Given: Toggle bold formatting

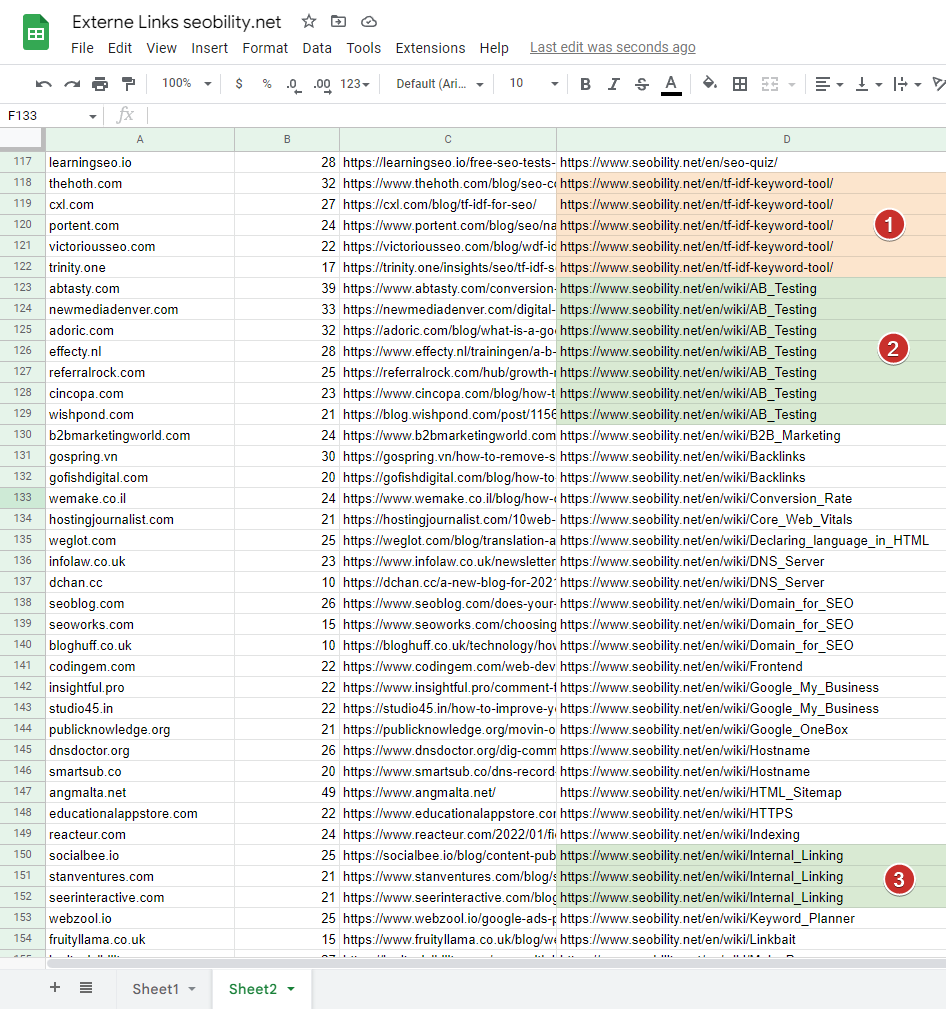Looking at the screenshot, I should point(585,84).
